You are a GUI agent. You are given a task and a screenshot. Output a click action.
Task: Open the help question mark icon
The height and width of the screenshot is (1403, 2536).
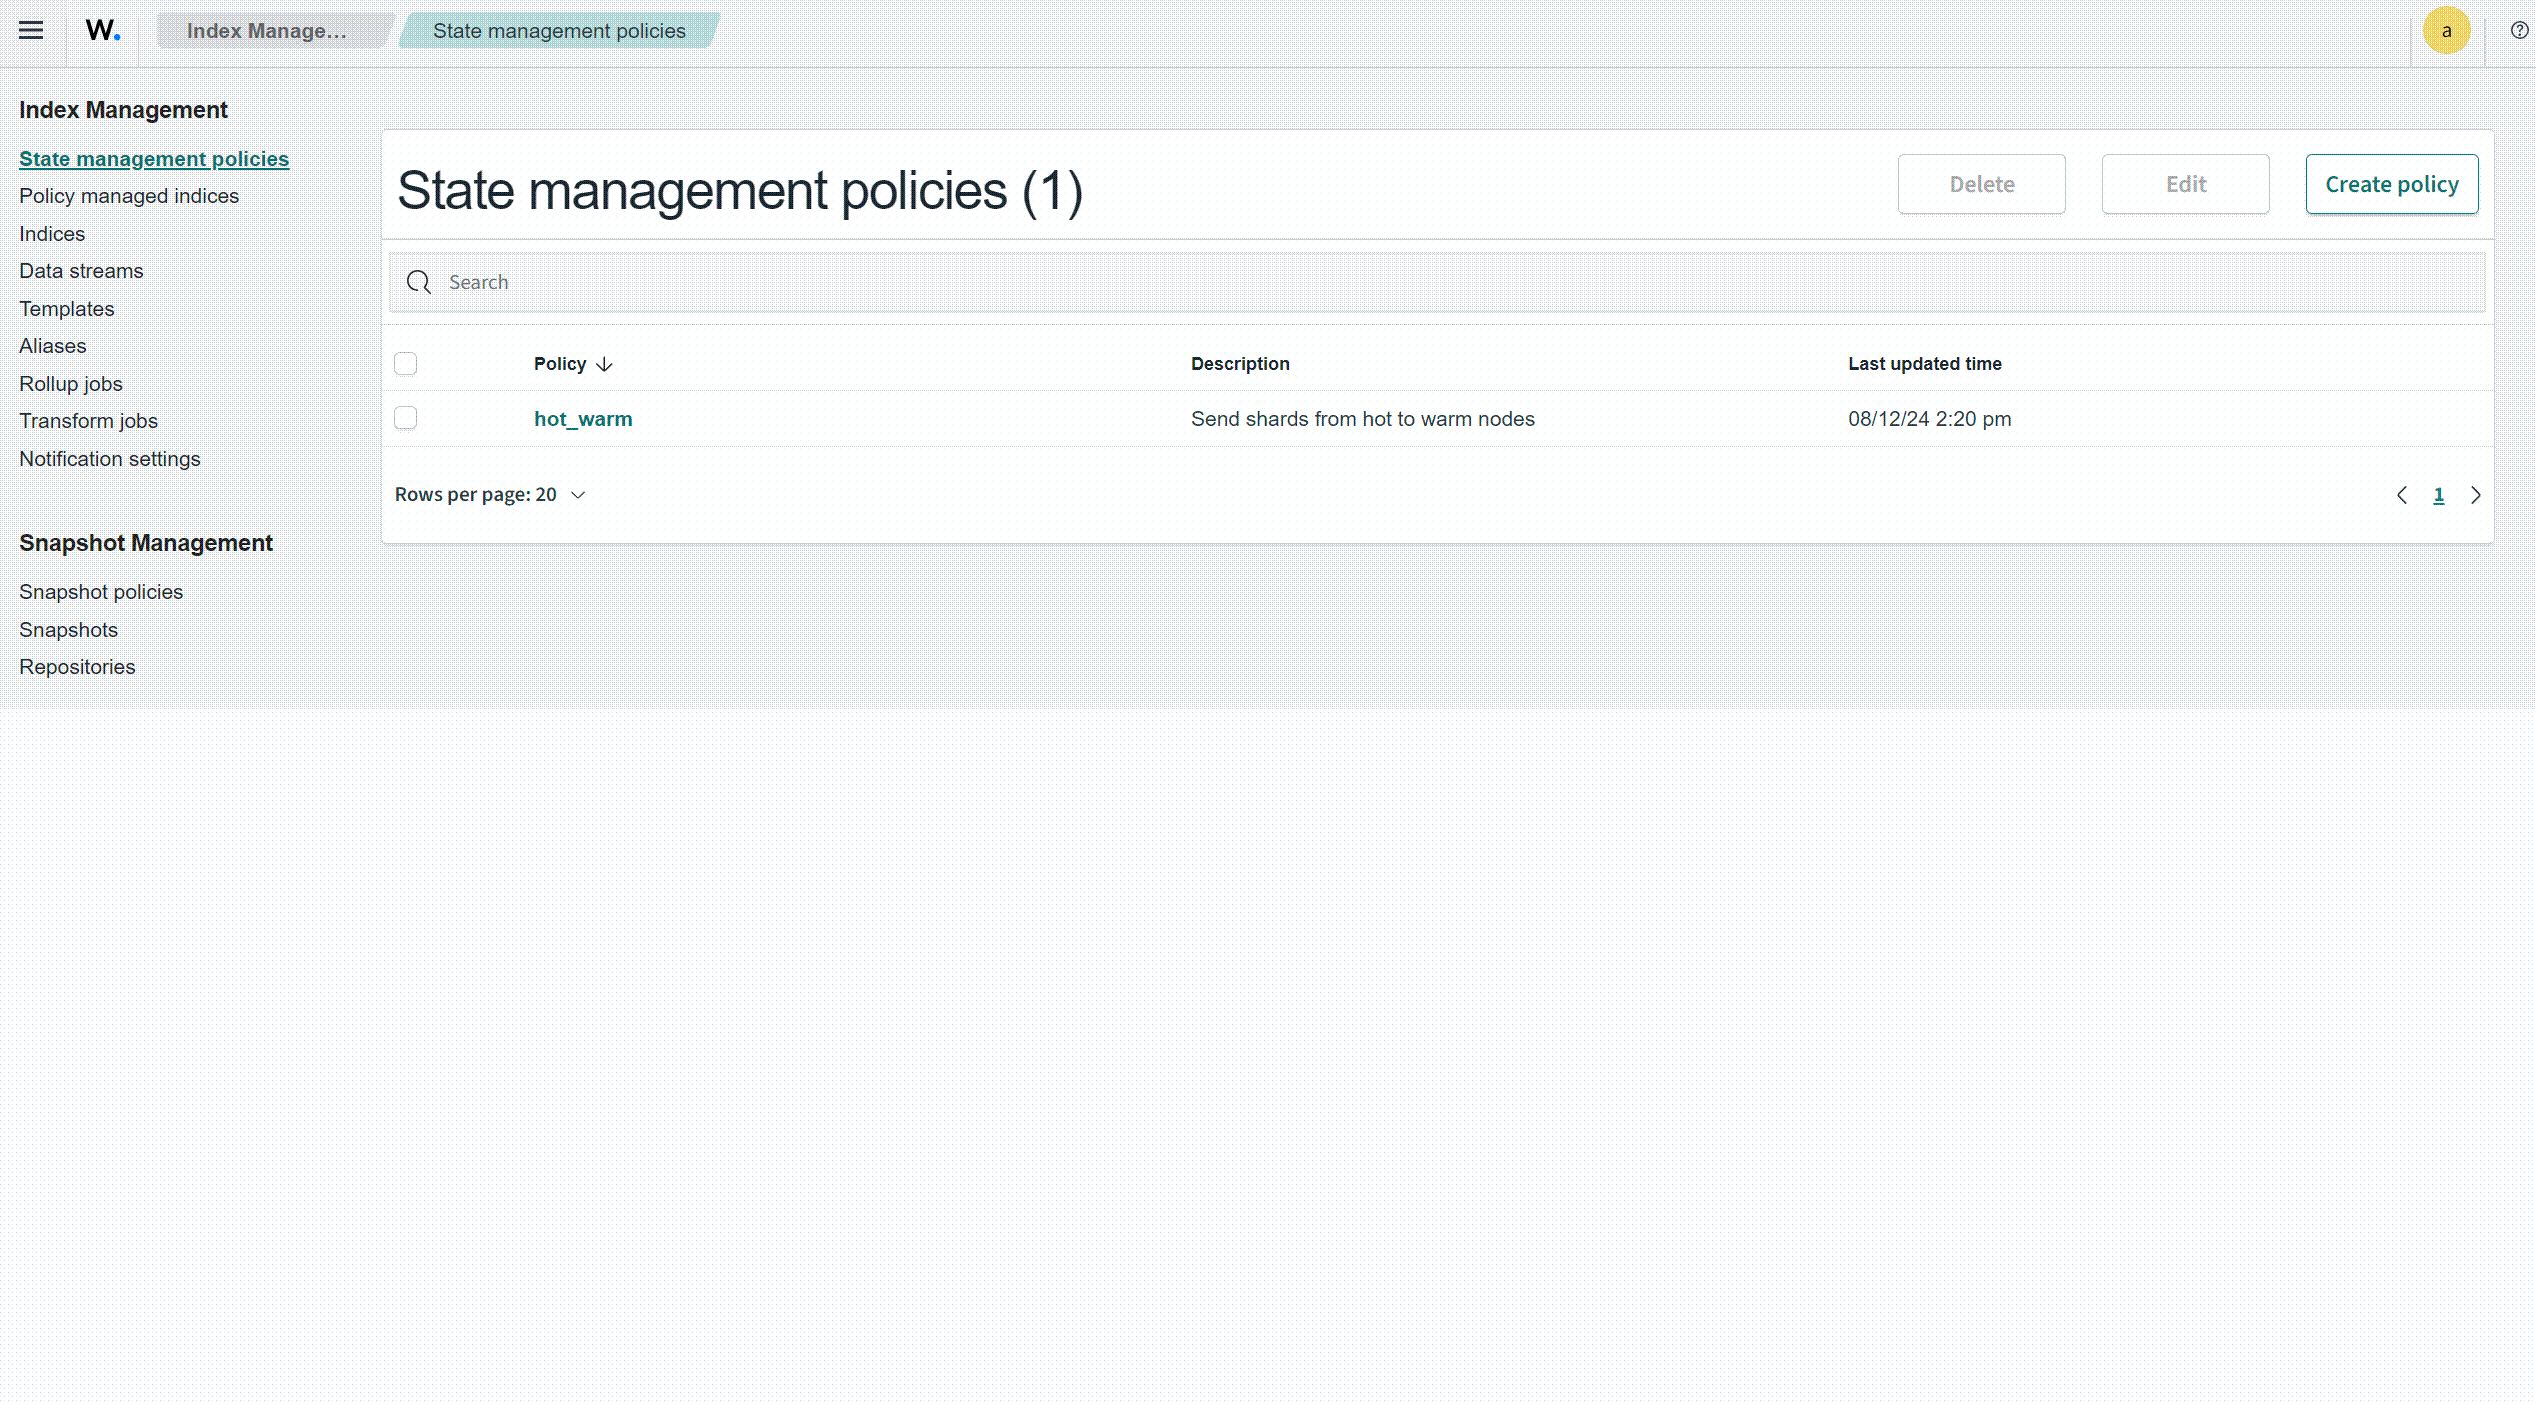click(2519, 31)
